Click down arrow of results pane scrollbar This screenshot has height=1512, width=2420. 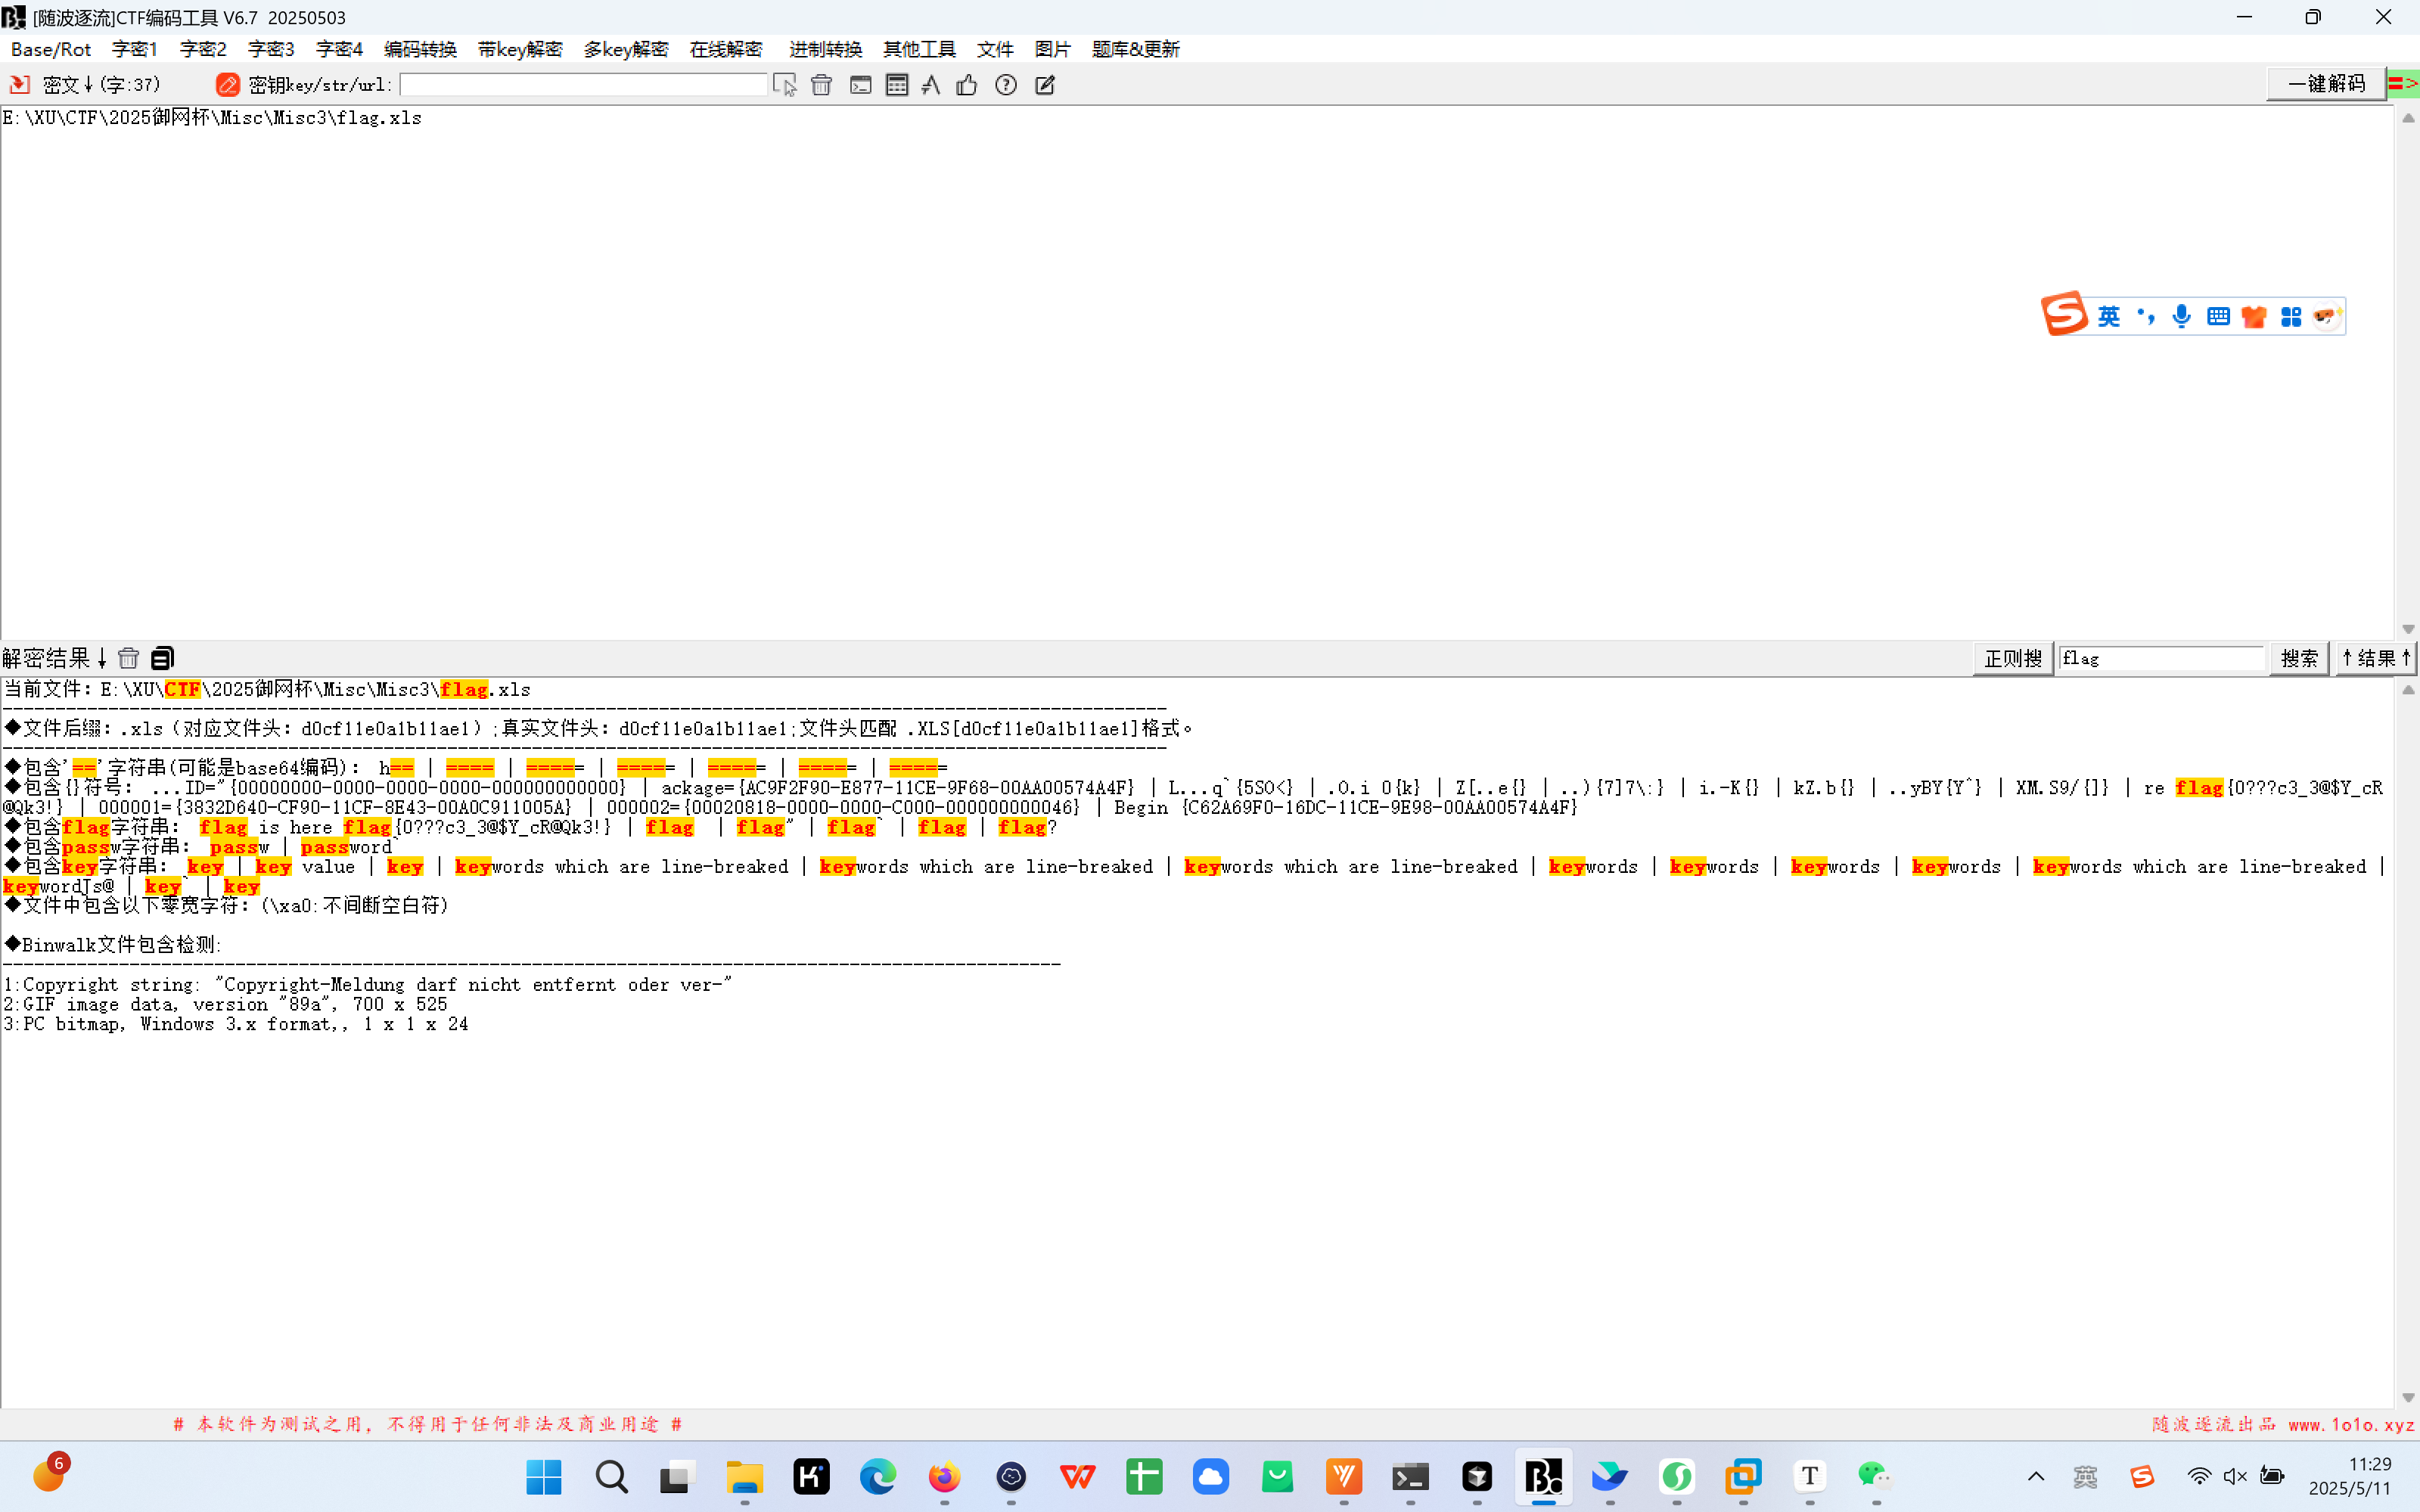pos(2408,1397)
